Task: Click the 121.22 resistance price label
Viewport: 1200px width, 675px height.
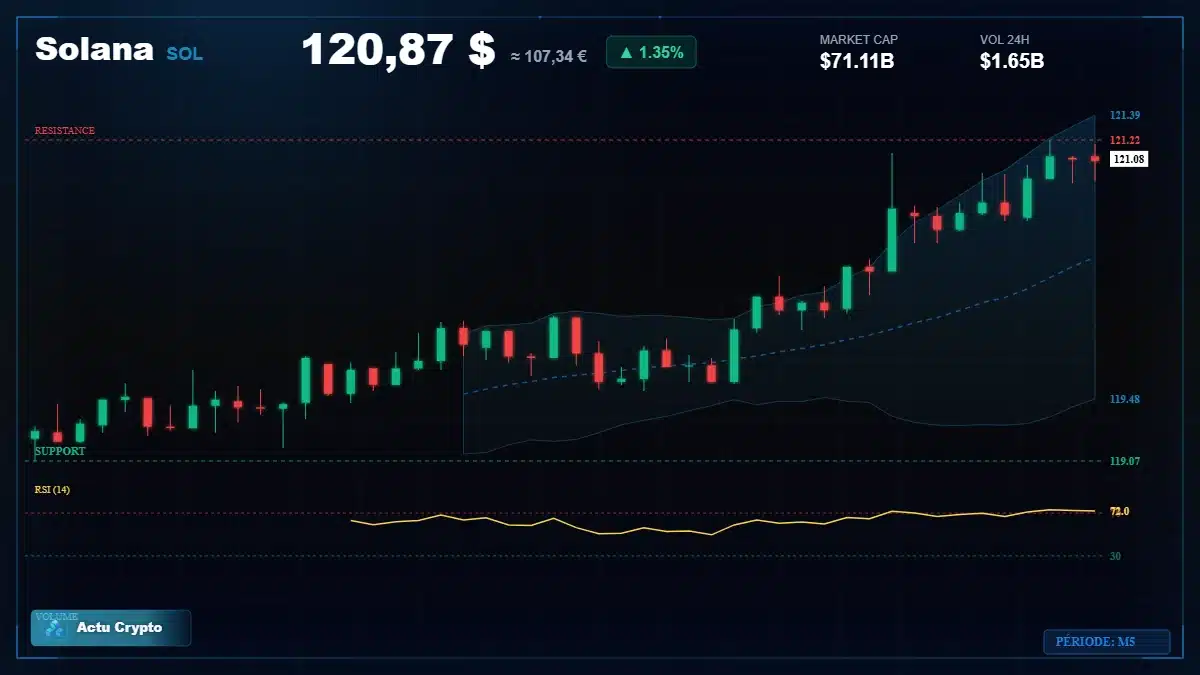Action: click(1125, 140)
